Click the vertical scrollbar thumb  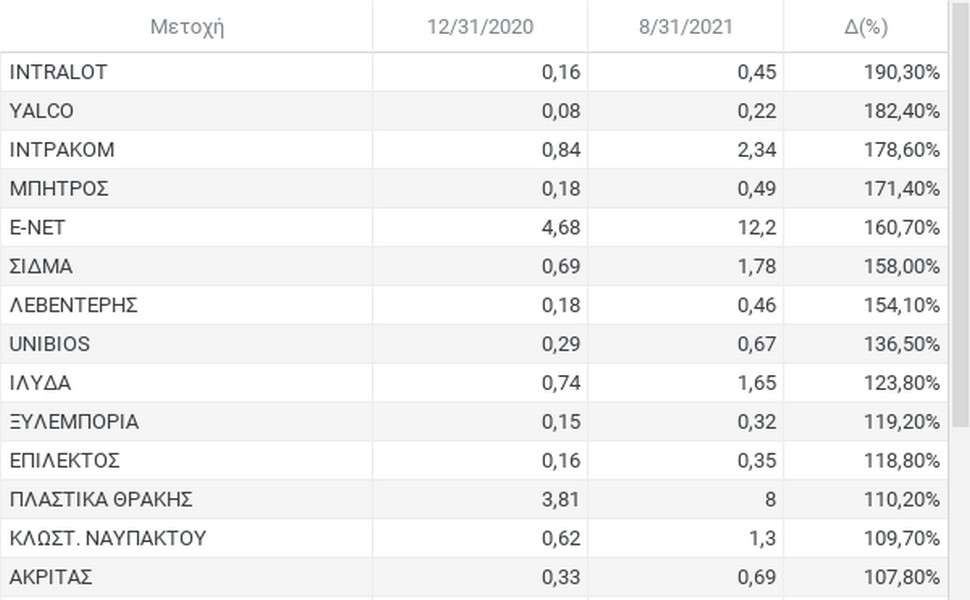point(960,213)
